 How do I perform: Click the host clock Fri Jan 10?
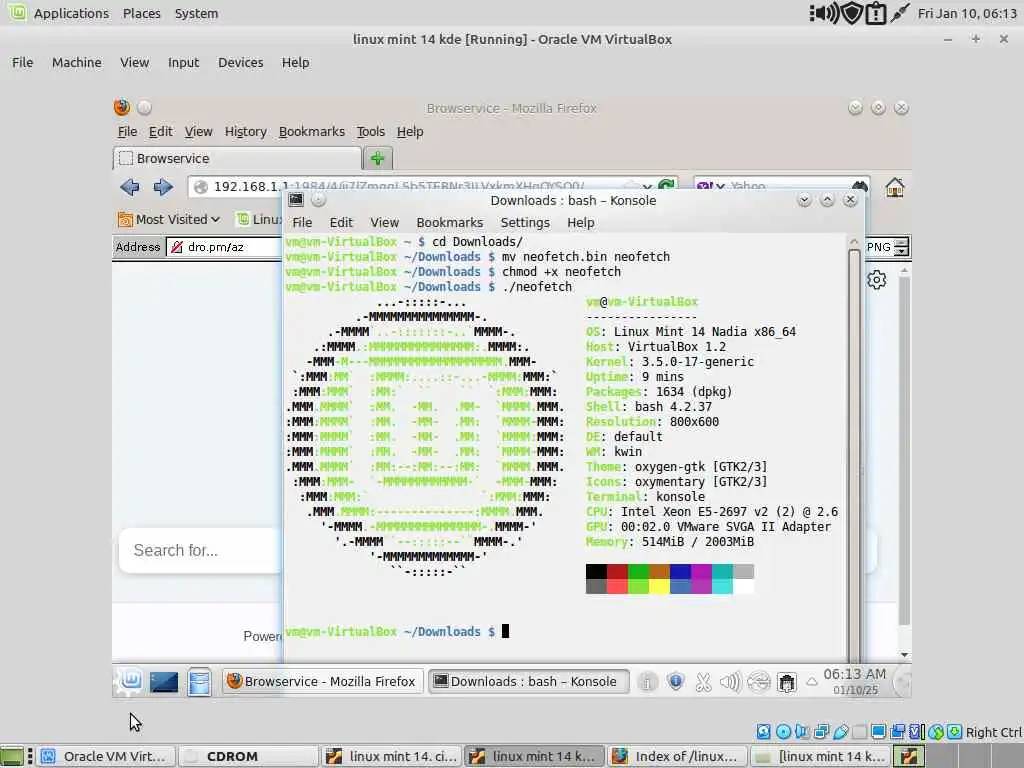coord(967,13)
